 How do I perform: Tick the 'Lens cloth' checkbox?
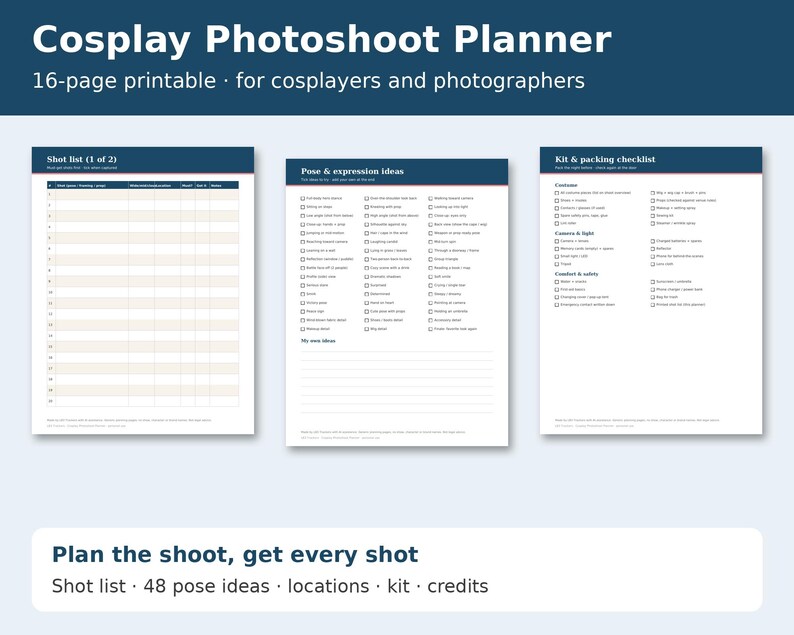point(653,264)
